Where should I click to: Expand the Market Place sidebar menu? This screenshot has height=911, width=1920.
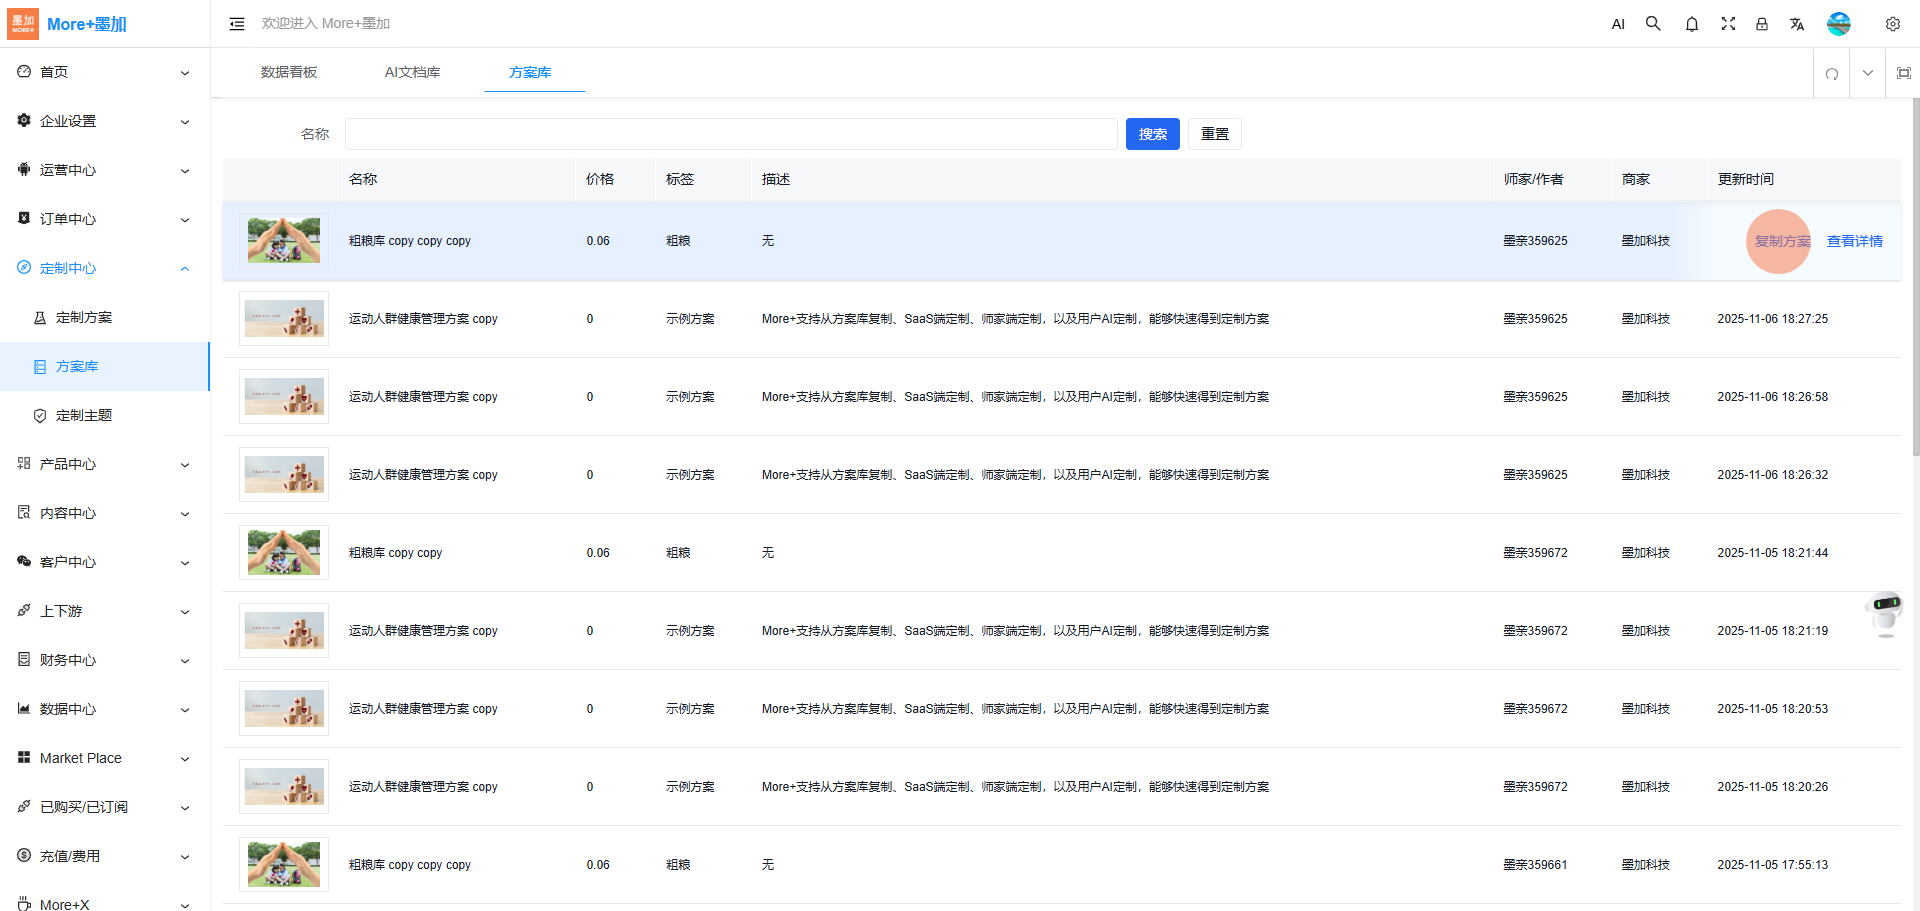coord(105,758)
